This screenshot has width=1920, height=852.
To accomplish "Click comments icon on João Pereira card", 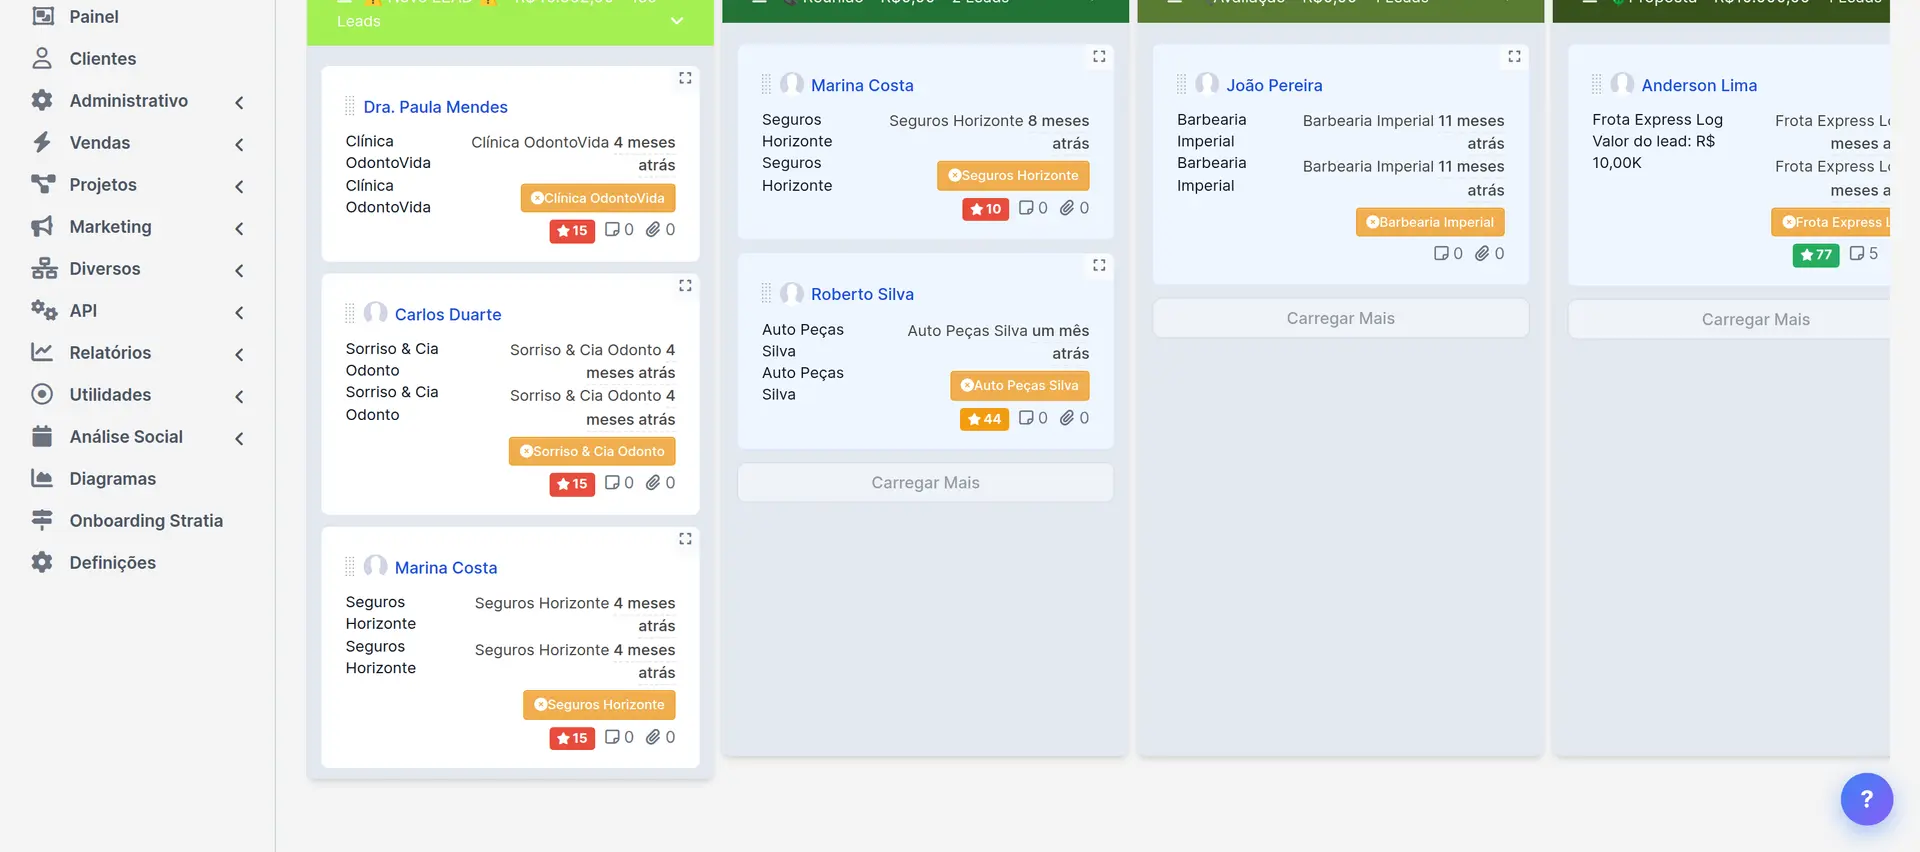I will coord(1441,253).
